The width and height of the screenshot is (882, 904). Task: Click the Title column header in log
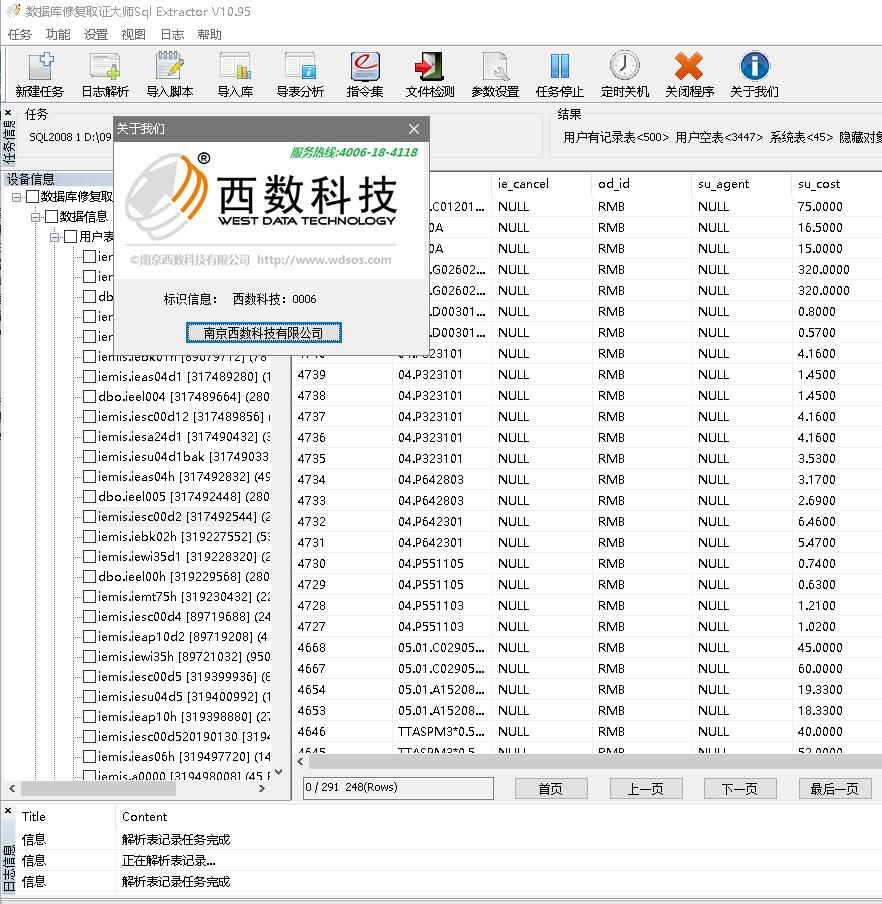pos(33,817)
